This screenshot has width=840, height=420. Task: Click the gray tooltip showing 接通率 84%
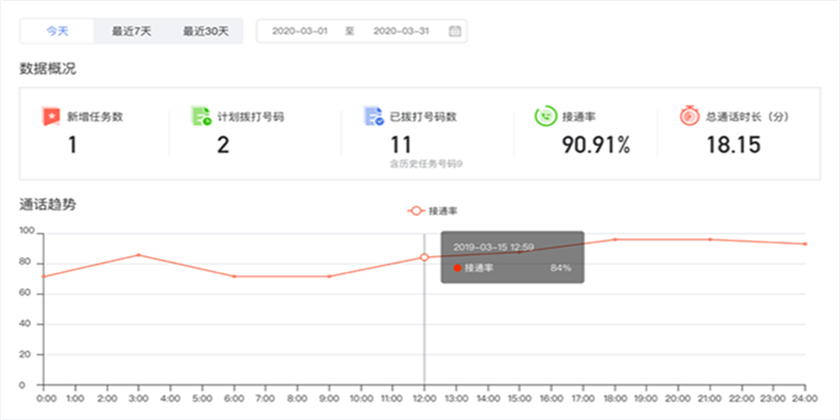(x=511, y=258)
